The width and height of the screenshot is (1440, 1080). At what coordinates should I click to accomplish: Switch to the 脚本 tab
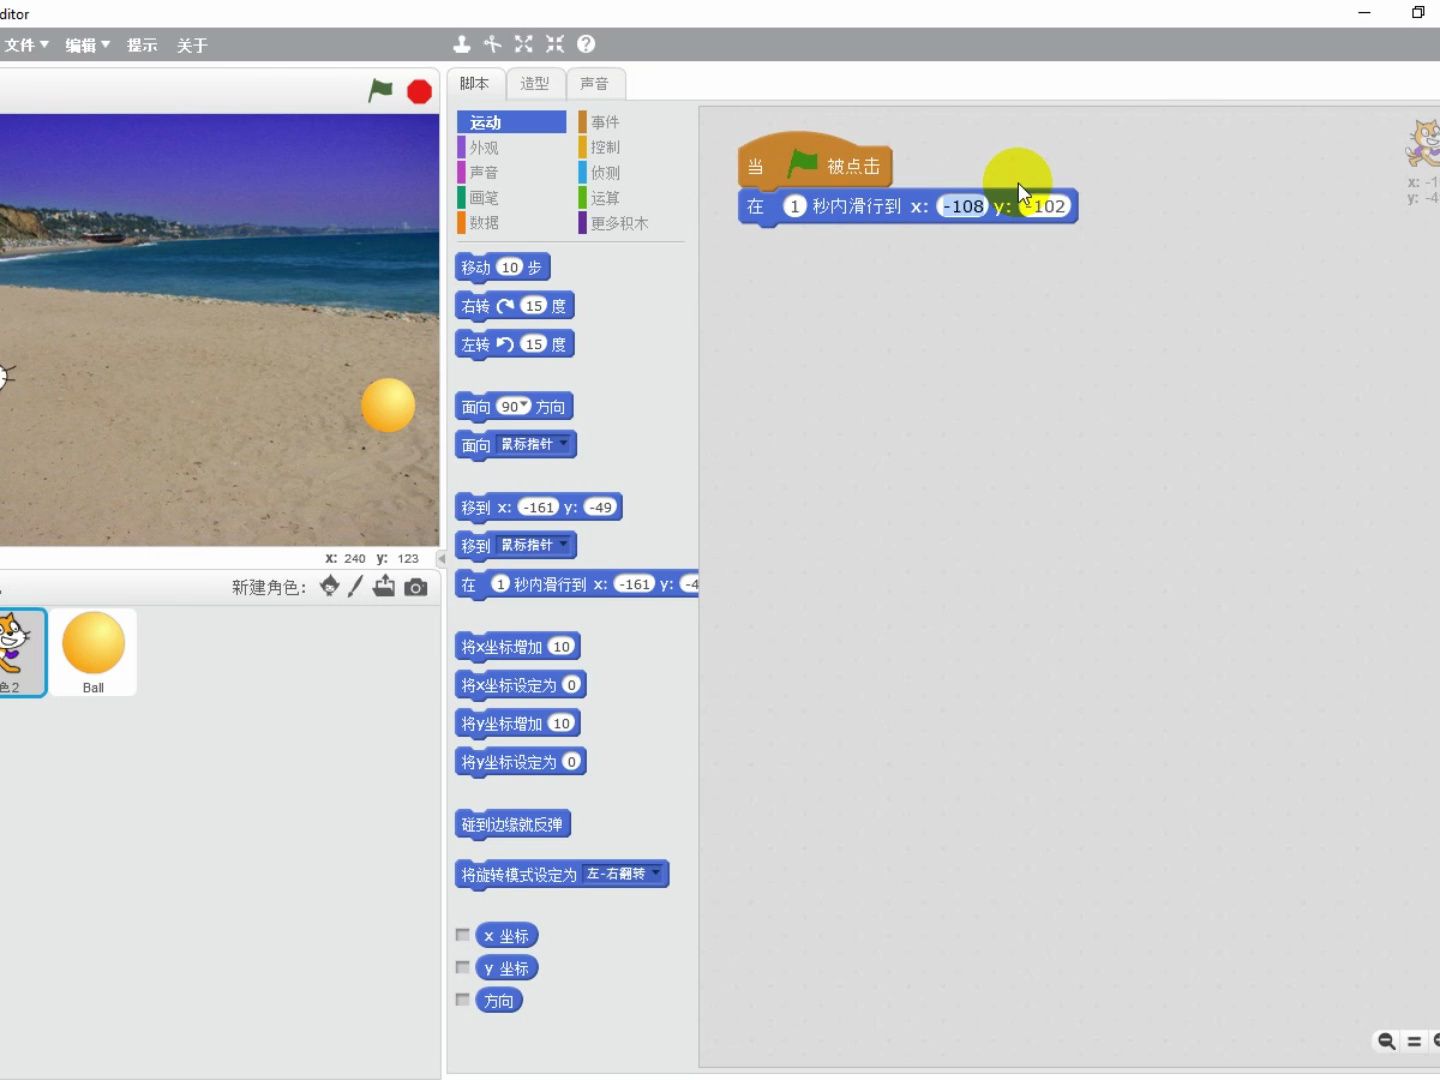click(x=475, y=84)
